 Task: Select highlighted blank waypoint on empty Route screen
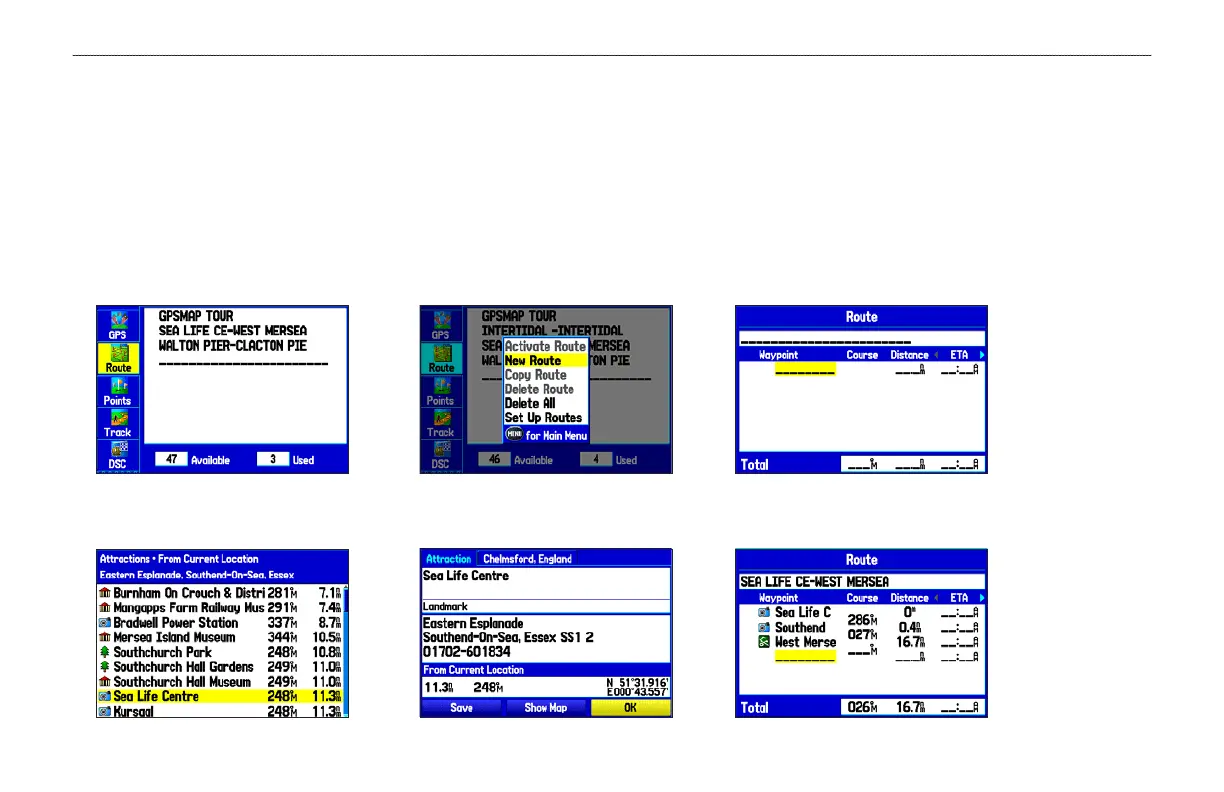[x=805, y=370]
